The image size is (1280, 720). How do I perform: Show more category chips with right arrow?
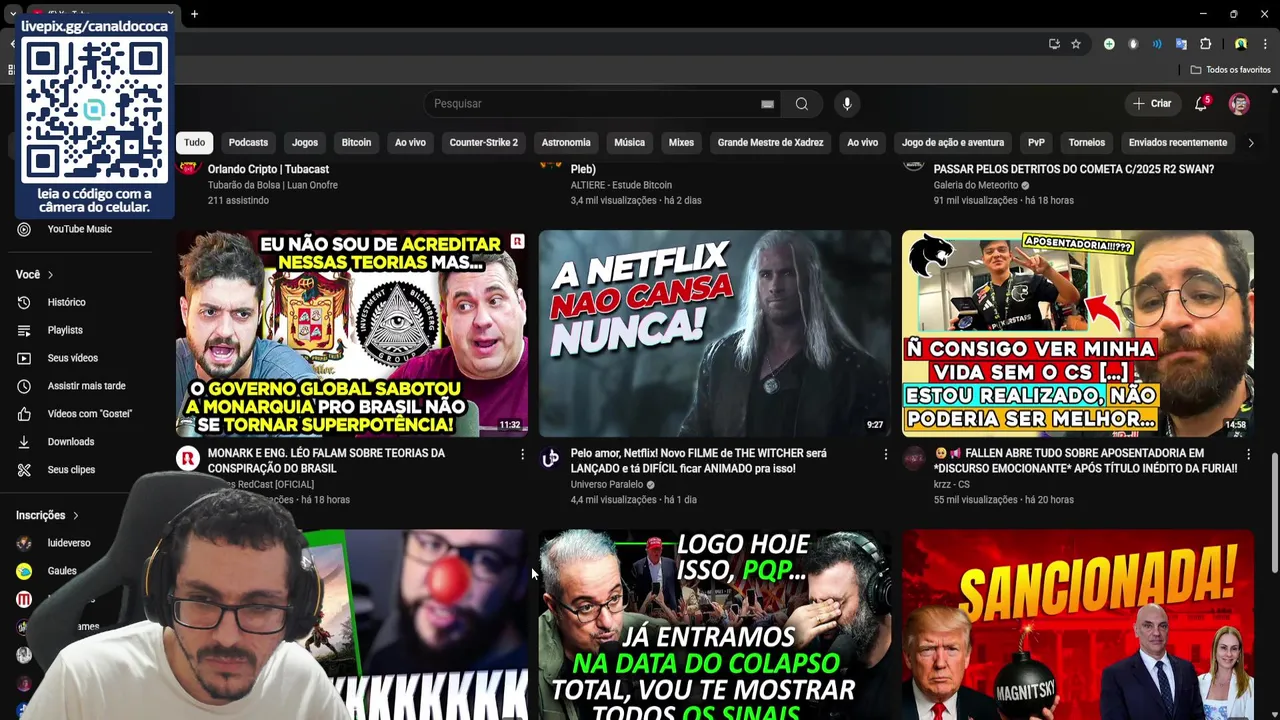pyautogui.click(x=1250, y=143)
